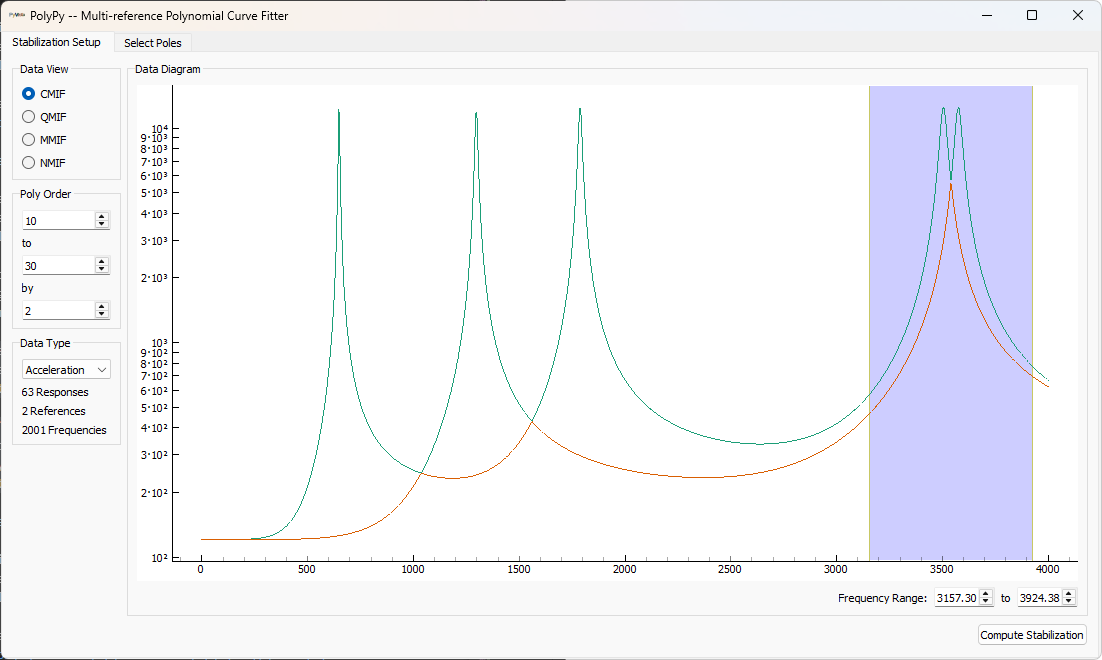Click the frequency range start field 3157.30

pyautogui.click(x=957, y=598)
